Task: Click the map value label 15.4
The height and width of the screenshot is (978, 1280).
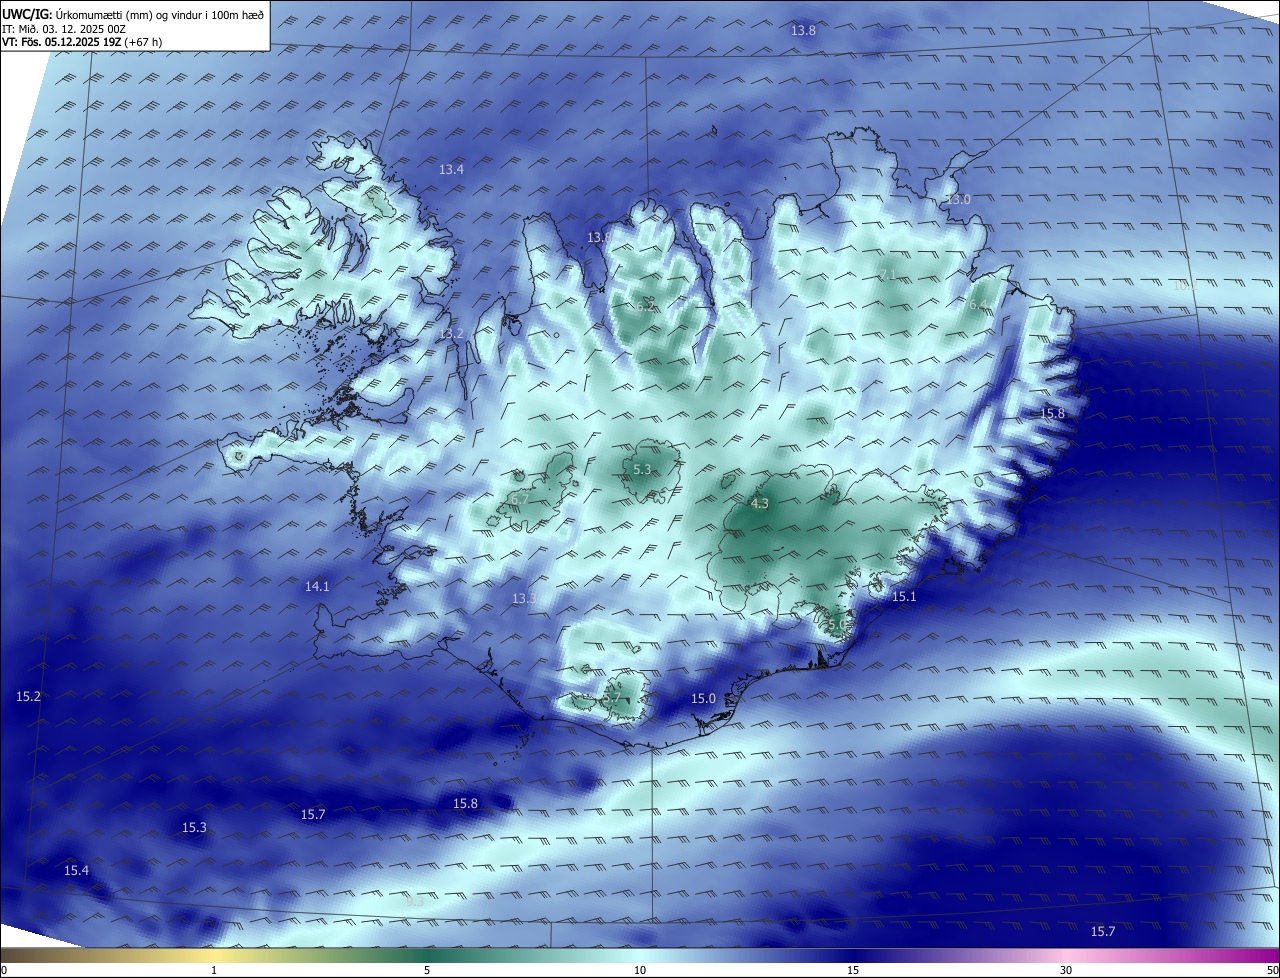Action: pyautogui.click(x=76, y=871)
